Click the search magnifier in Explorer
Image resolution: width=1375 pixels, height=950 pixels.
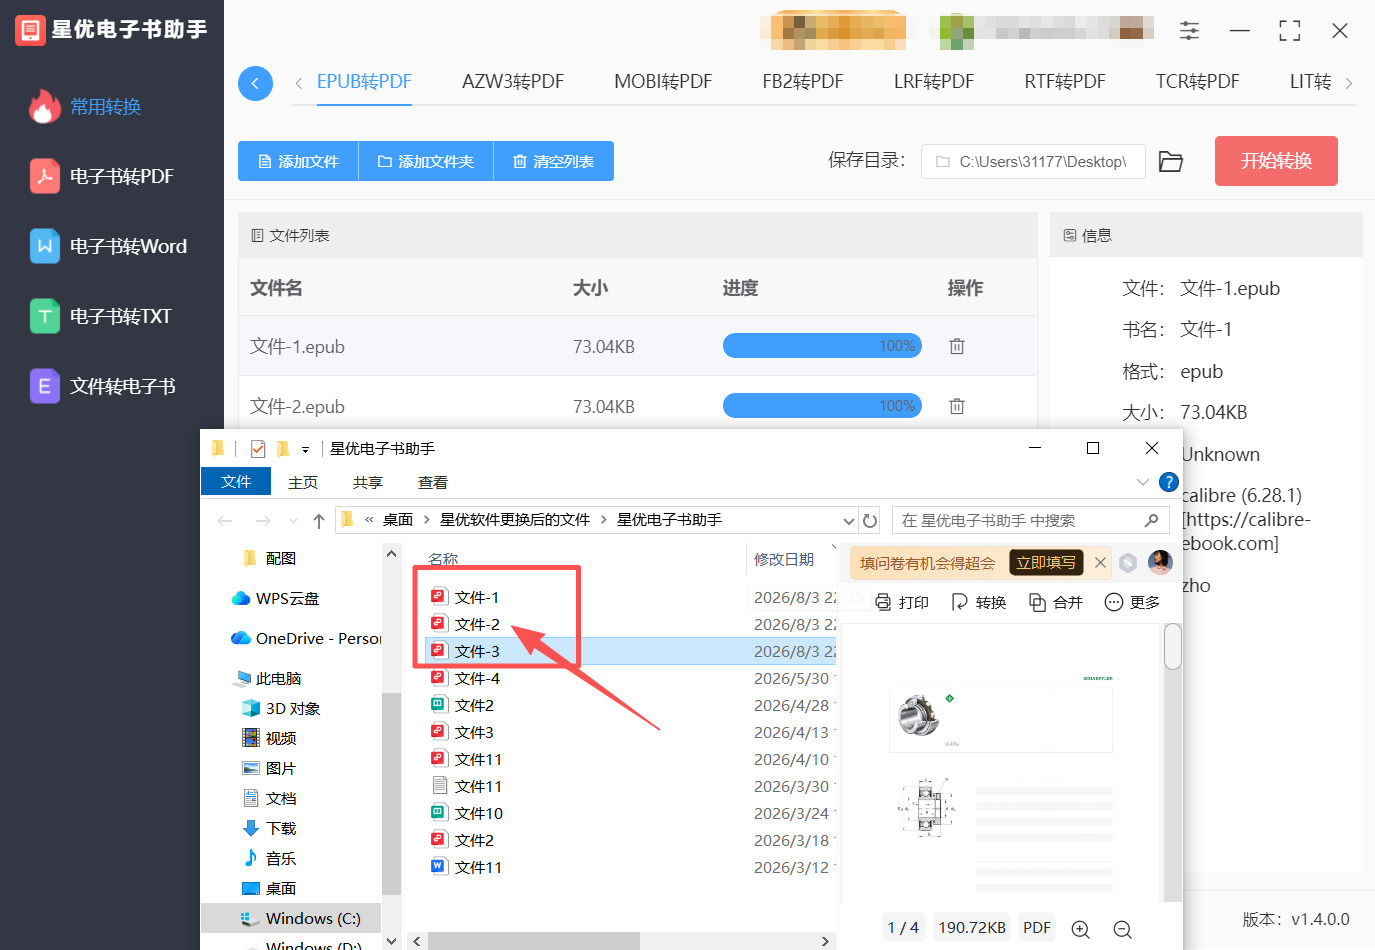tap(1151, 520)
